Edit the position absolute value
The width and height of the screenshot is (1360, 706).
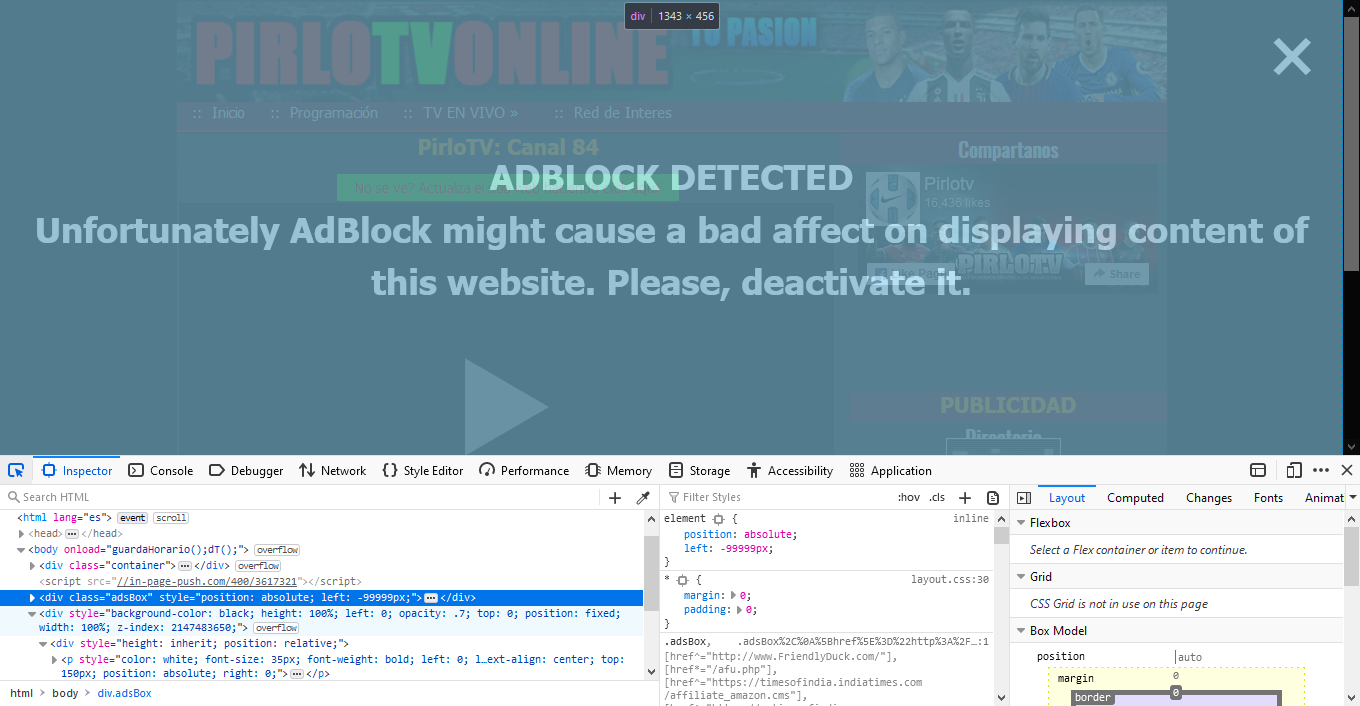coord(770,534)
